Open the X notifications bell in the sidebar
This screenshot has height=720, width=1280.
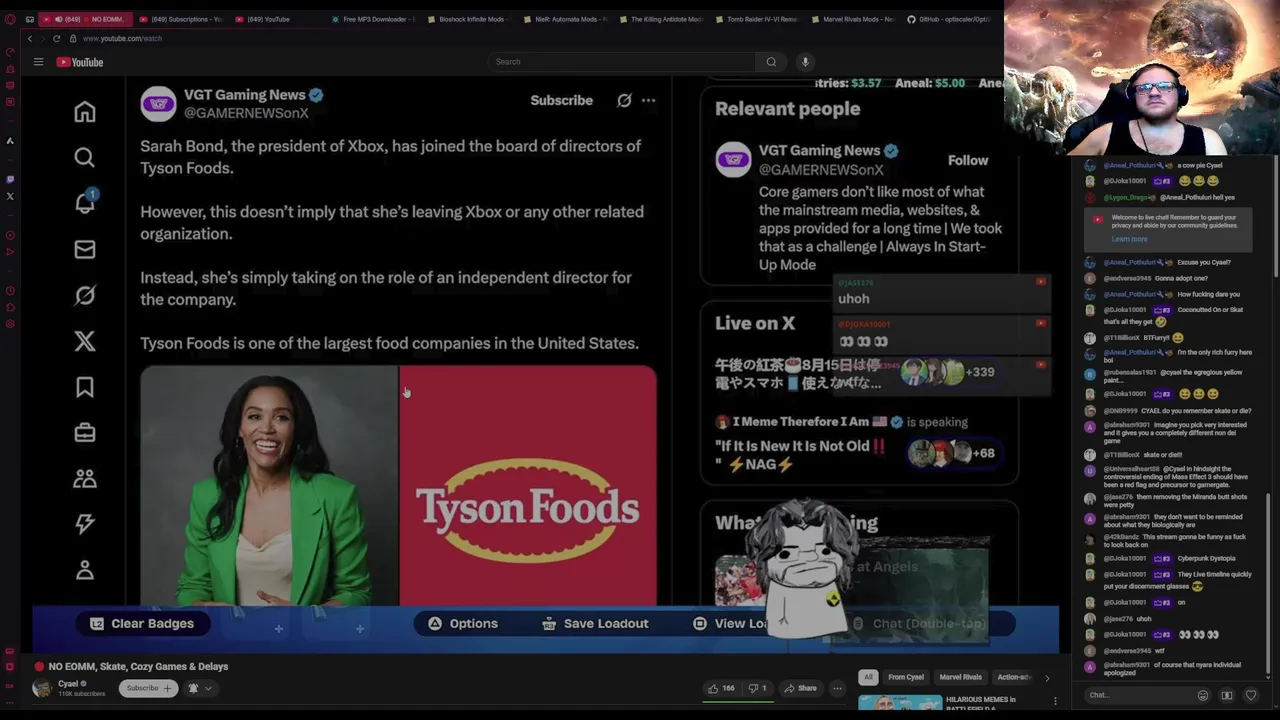coord(85,202)
